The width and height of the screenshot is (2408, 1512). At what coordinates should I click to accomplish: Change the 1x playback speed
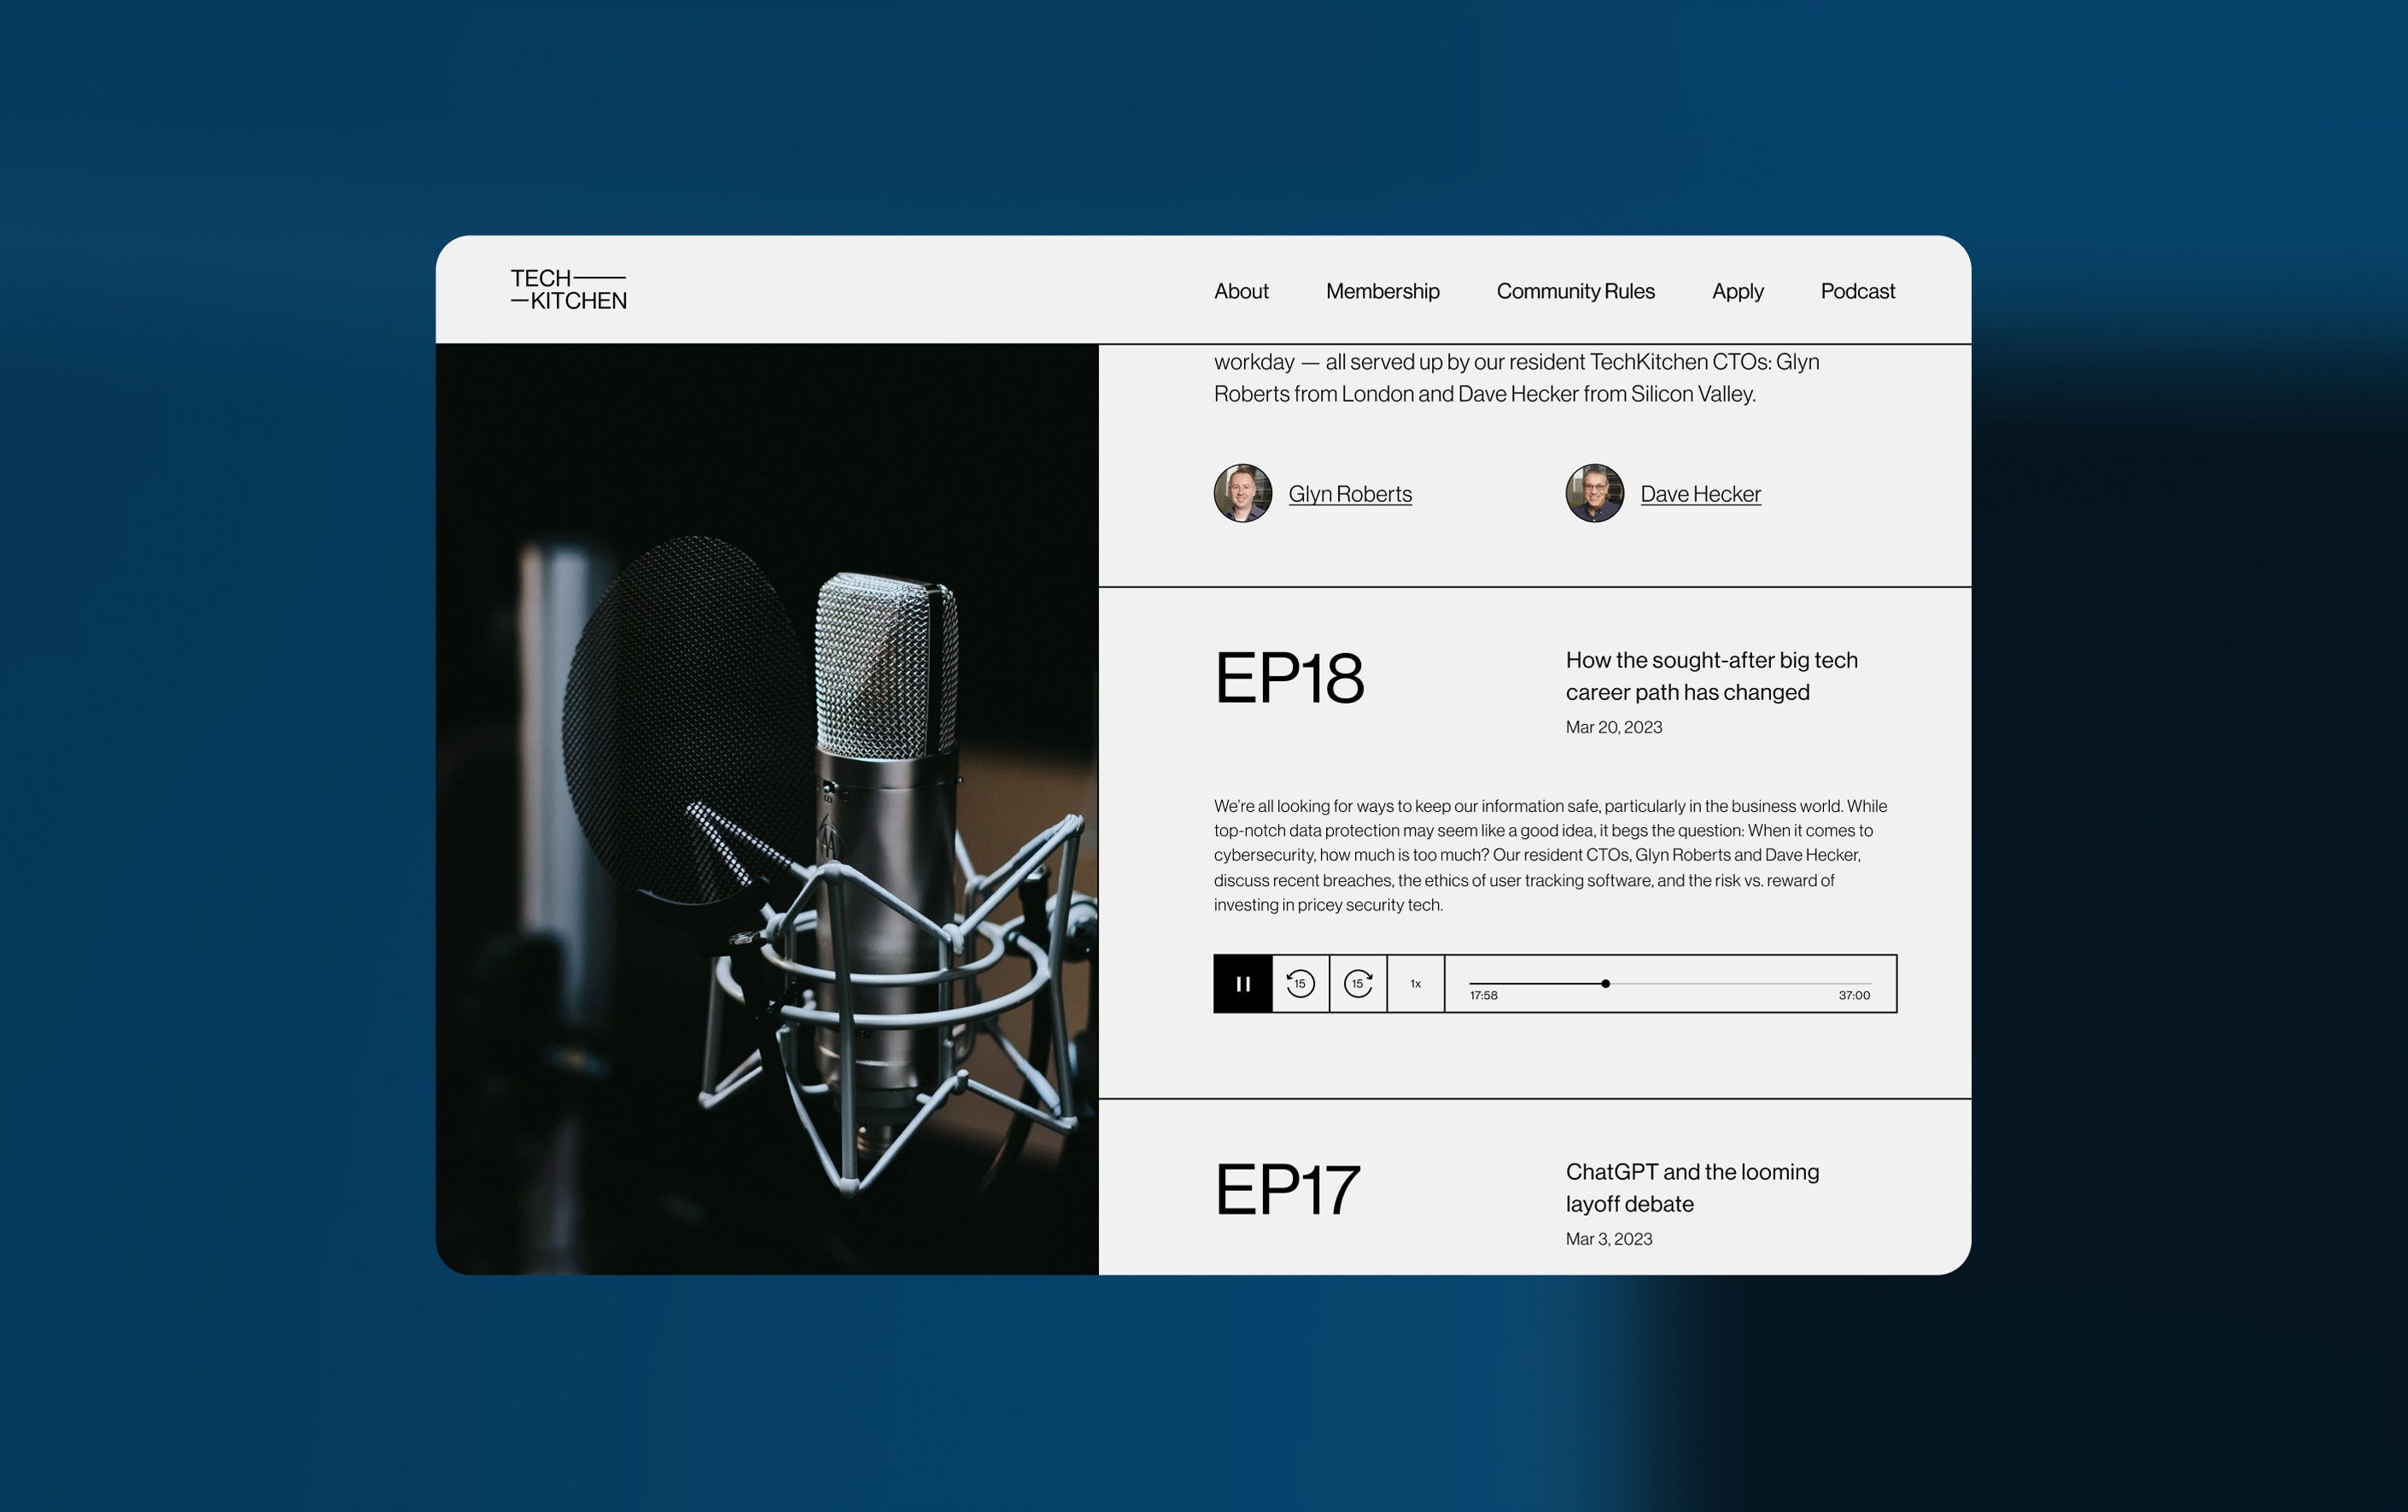1416,984
